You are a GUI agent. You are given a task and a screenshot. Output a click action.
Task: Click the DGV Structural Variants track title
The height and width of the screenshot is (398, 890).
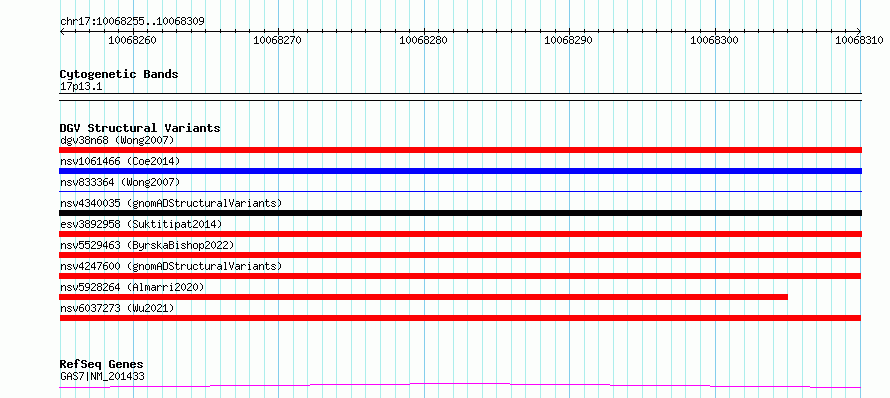140,128
